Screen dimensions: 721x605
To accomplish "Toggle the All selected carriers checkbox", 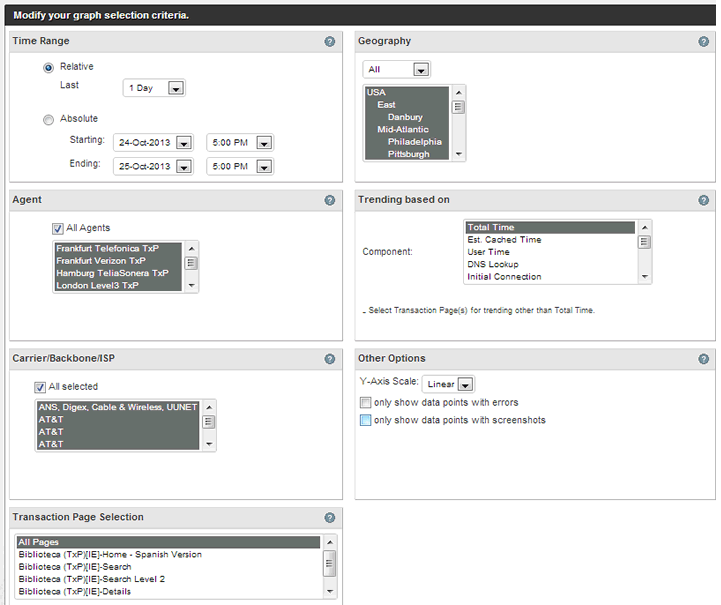I will pyautogui.click(x=40, y=387).
